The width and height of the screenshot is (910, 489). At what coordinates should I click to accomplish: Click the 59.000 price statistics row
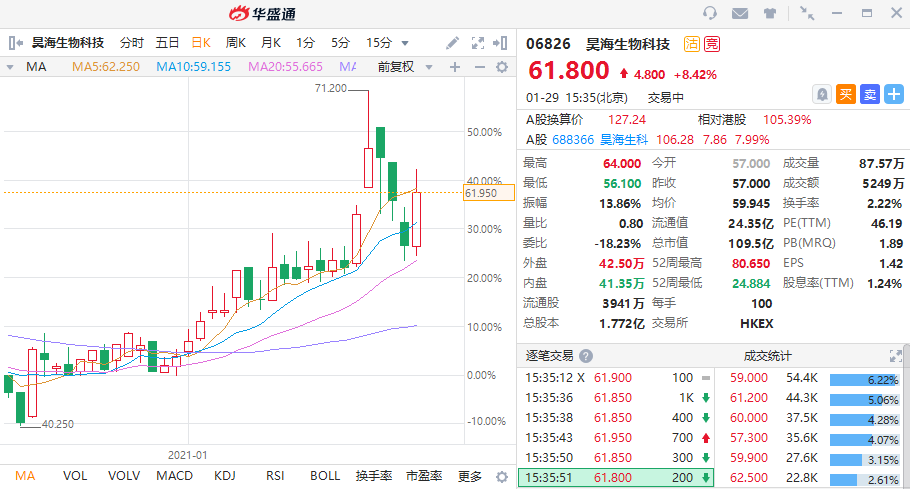coord(809,378)
